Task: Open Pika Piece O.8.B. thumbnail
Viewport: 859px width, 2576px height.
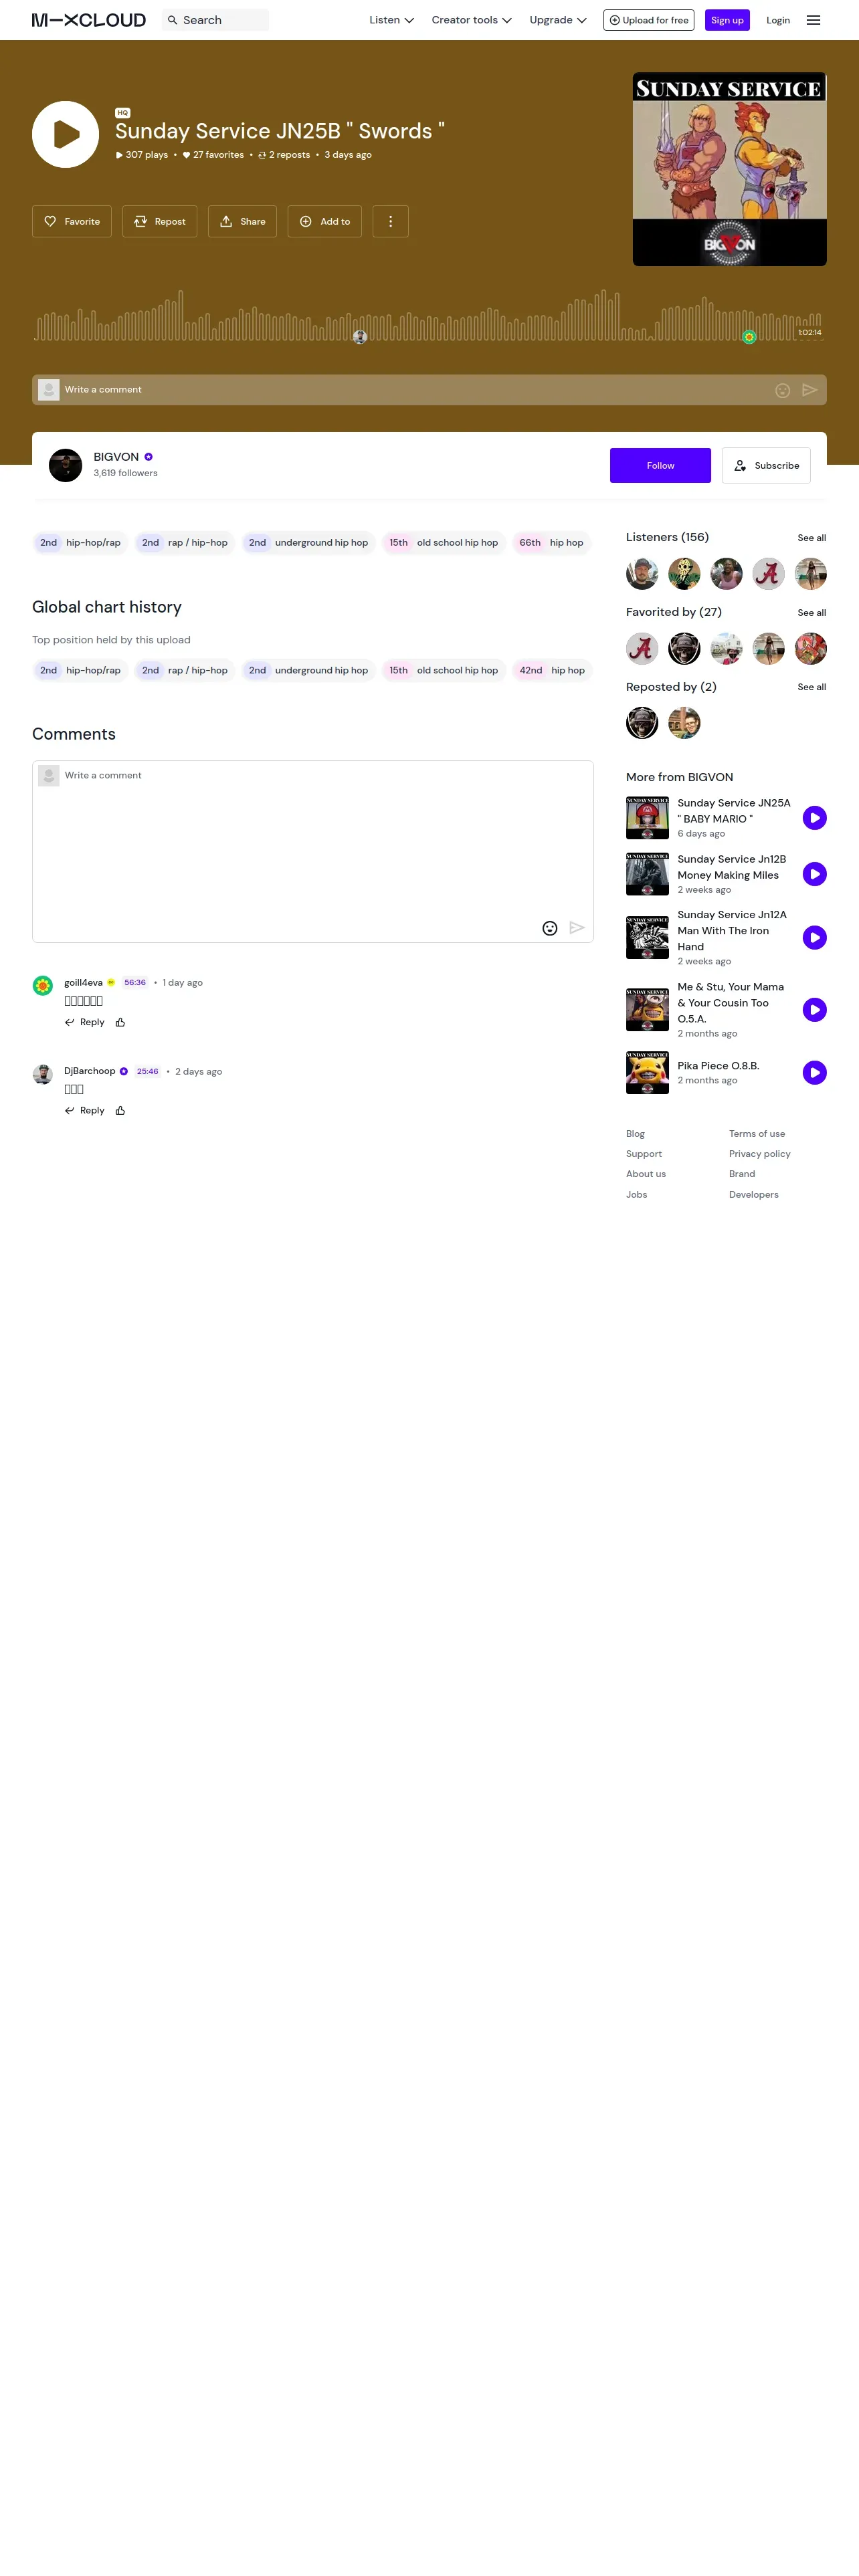Action: click(648, 1073)
